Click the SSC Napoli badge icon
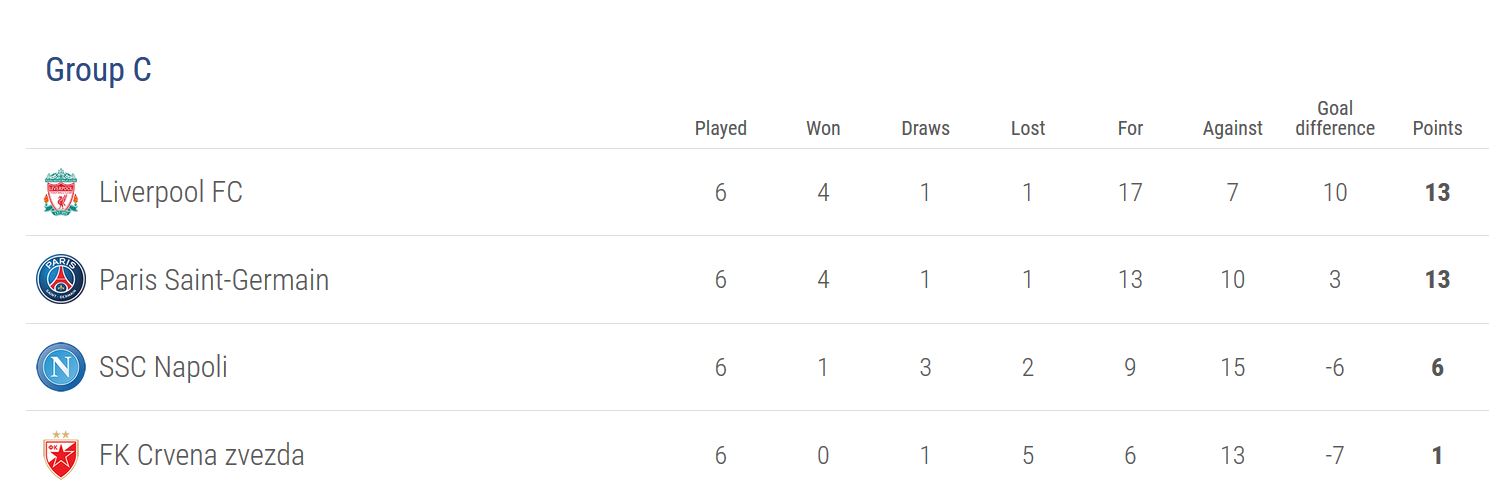 (61, 367)
